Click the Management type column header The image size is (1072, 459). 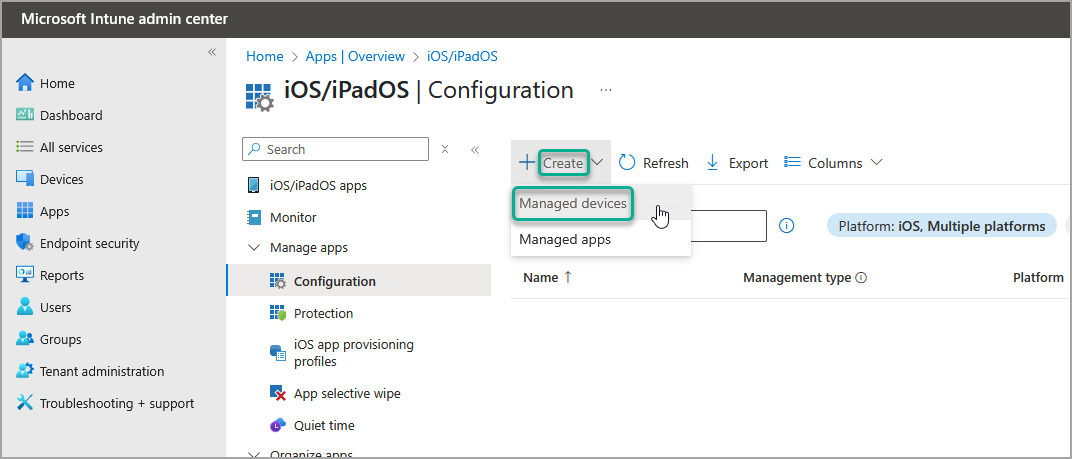(x=797, y=278)
